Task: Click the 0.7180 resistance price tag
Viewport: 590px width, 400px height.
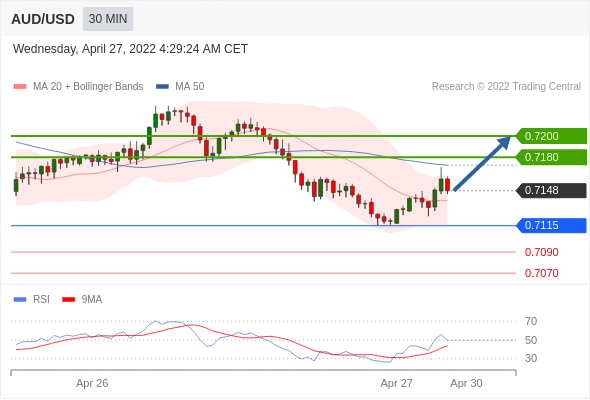Action: 551,157
